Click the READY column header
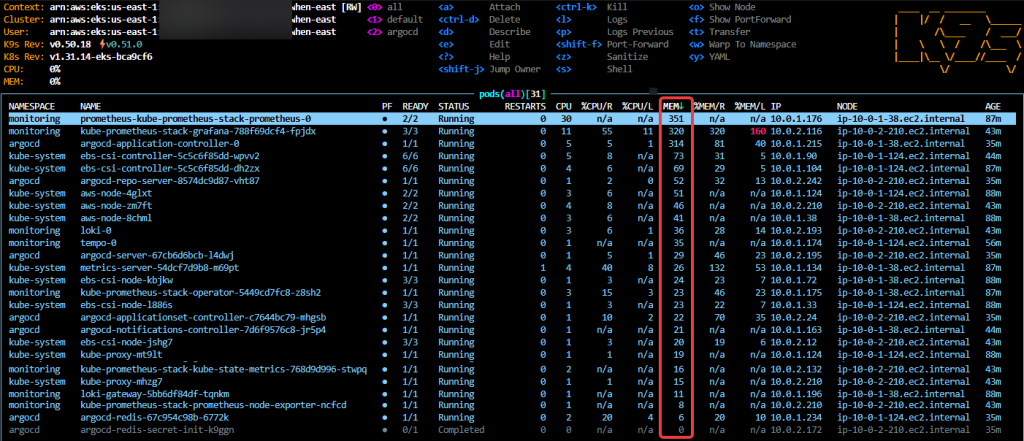 (x=415, y=106)
